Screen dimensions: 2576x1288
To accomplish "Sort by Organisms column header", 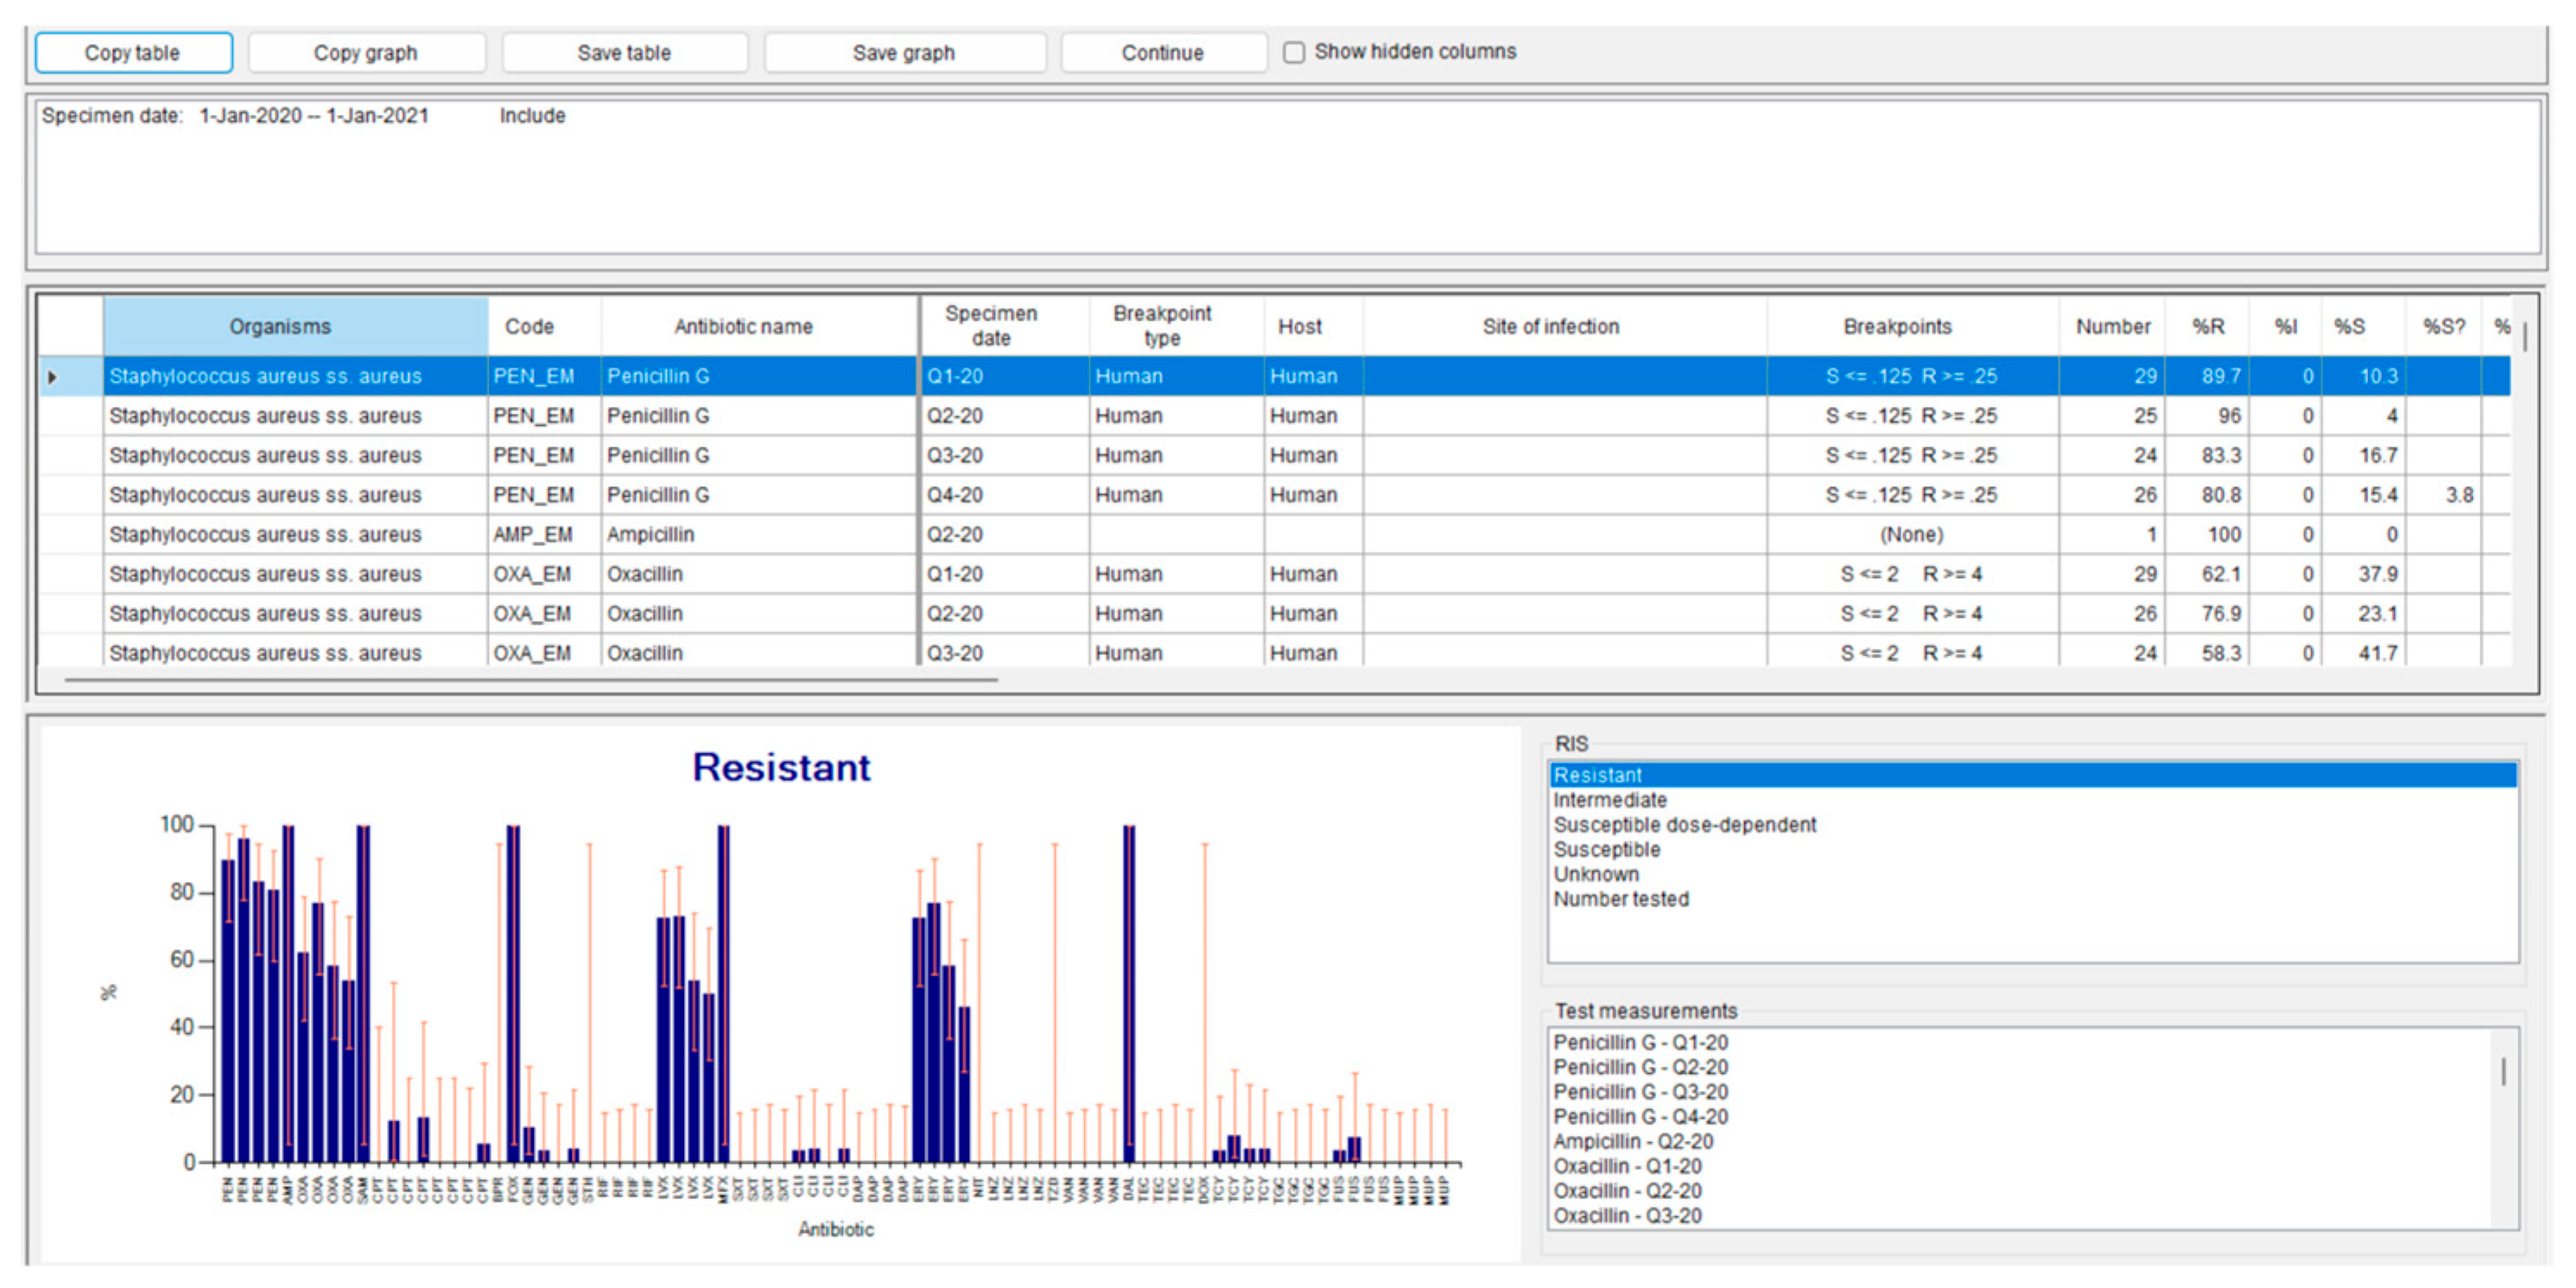I will point(280,326).
